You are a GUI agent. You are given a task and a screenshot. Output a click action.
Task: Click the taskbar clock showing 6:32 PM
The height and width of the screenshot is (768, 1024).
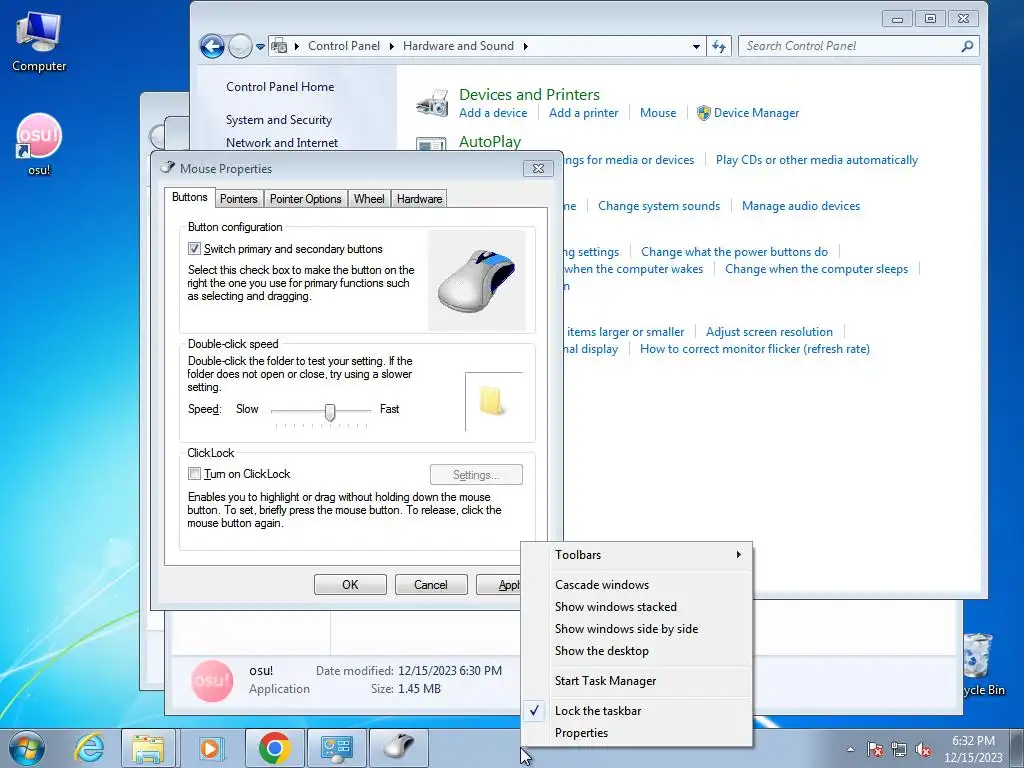973,749
